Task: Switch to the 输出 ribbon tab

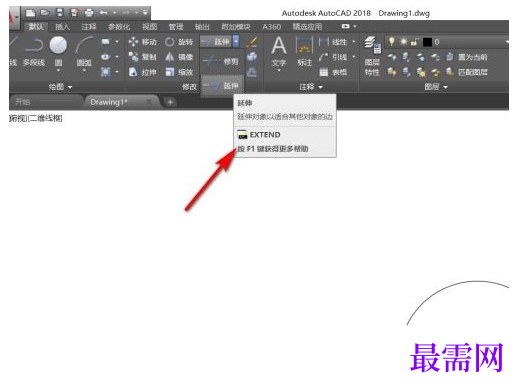Action: pyautogui.click(x=202, y=27)
